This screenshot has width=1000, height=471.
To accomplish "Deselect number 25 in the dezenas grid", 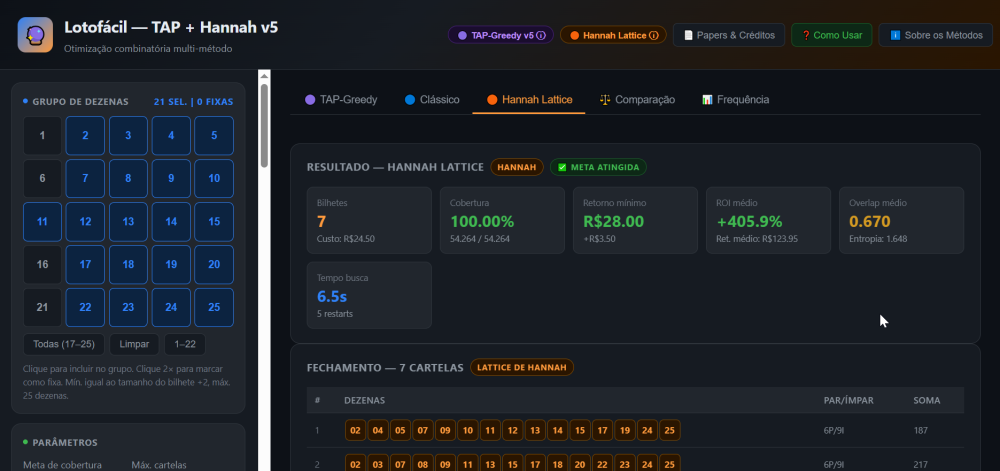I will 214,308.
